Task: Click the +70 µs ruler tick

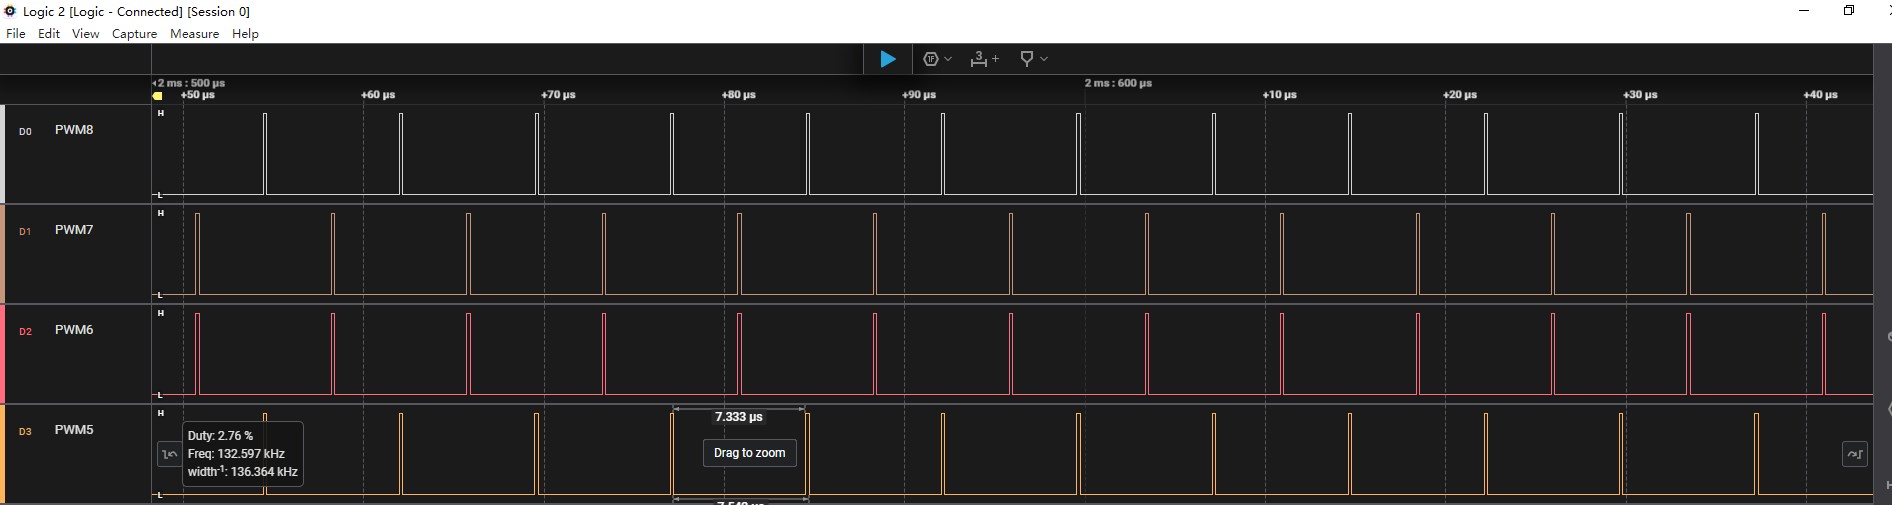Action: 558,95
